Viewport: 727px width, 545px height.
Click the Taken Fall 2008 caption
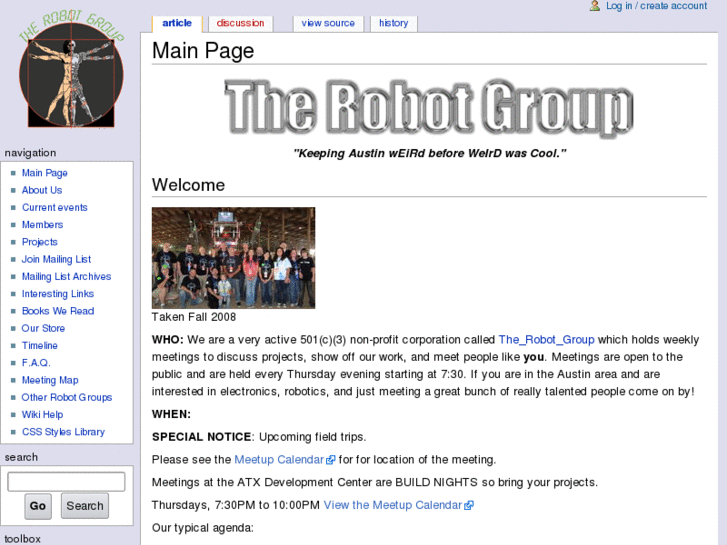pyautogui.click(x=194, y=317)
